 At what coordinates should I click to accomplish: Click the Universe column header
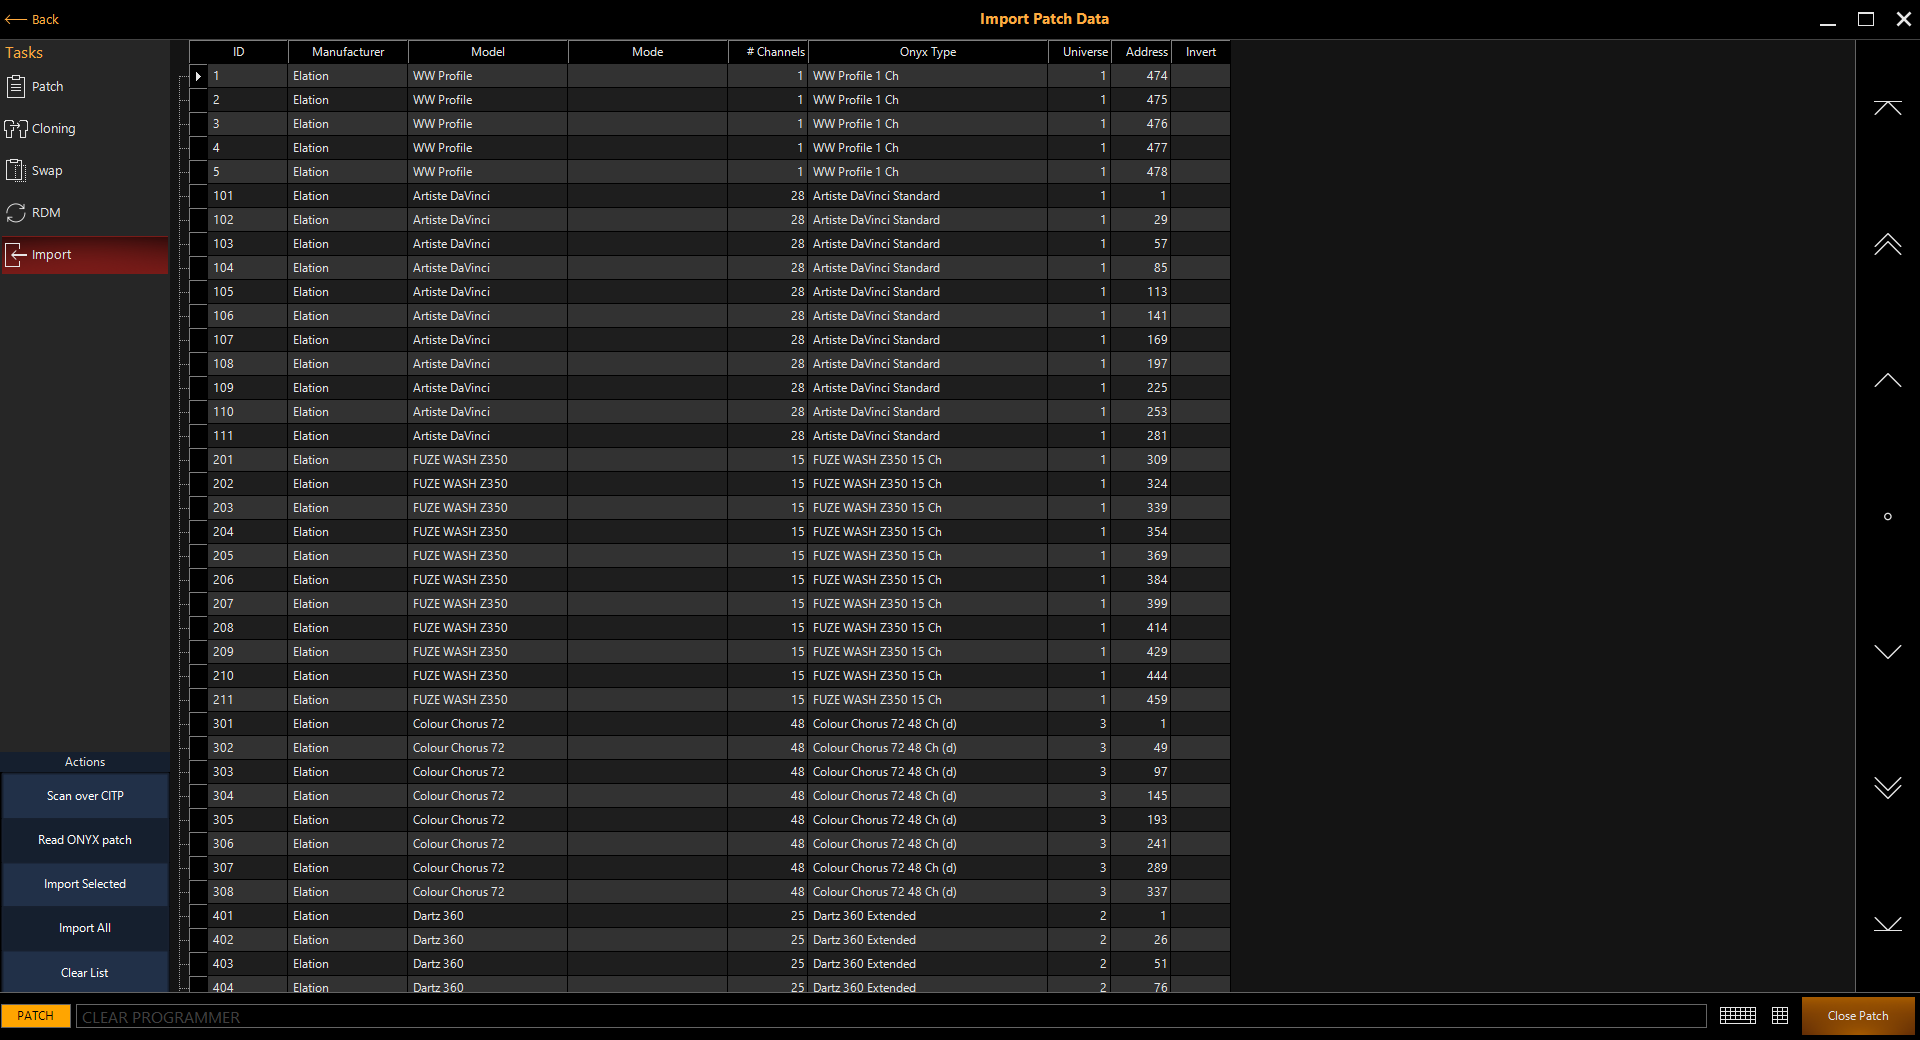coord(1080,52)
